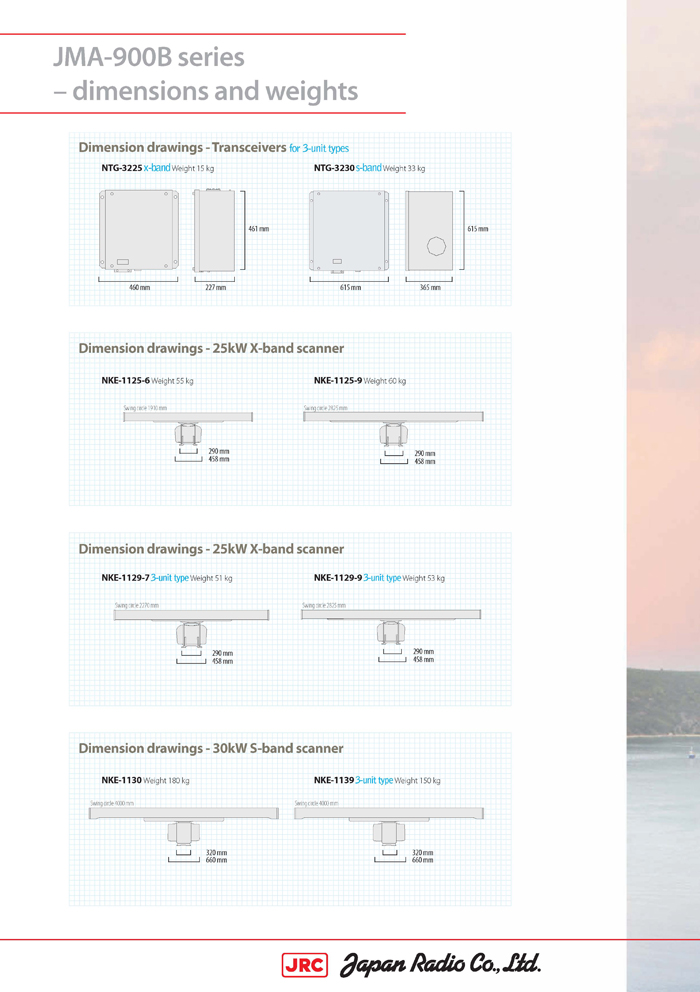The width and height of the screenshot is (700, 992).
Task: Click "458 mm" under the NKE-1125-9 scanner
Action: click(425, 462)
